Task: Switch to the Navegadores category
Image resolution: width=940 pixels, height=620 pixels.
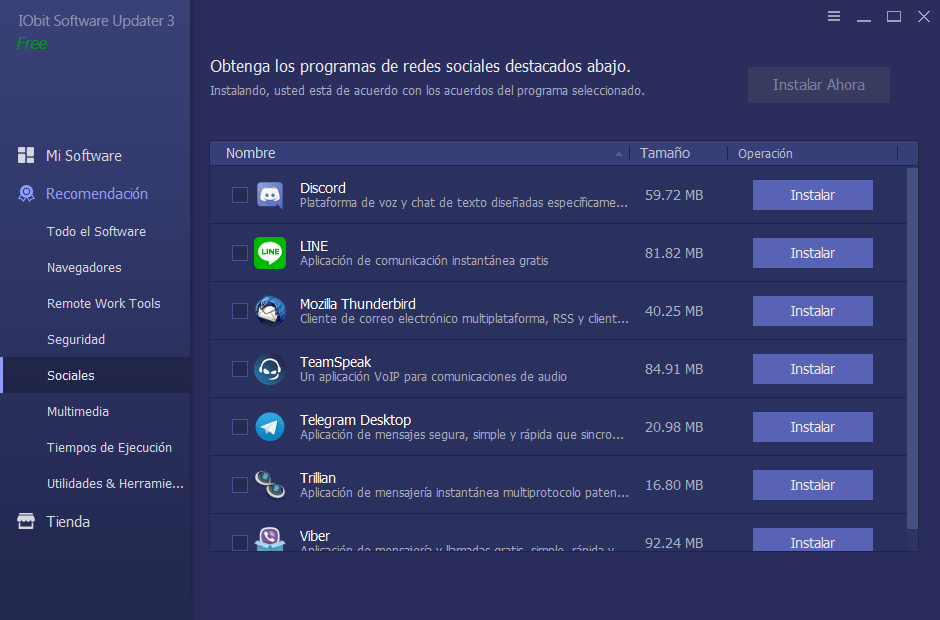Action: tap(84, 268)
